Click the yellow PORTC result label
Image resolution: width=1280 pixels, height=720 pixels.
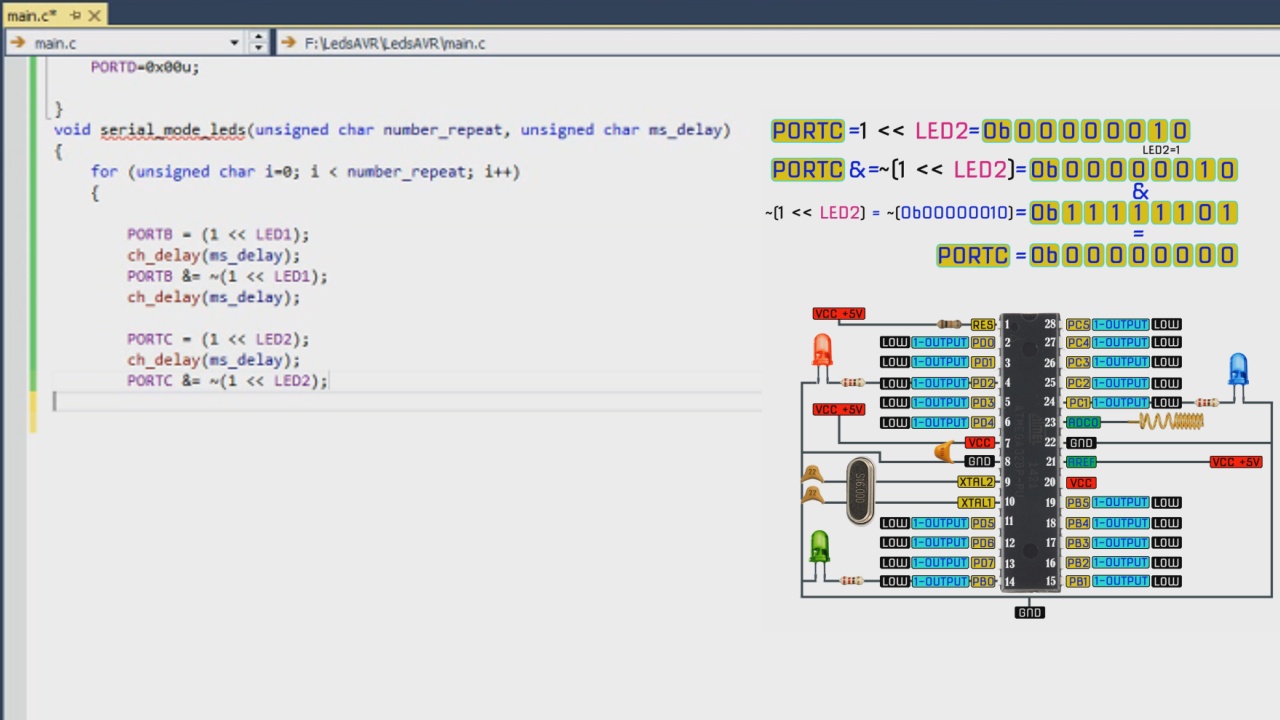pos(973,255)
